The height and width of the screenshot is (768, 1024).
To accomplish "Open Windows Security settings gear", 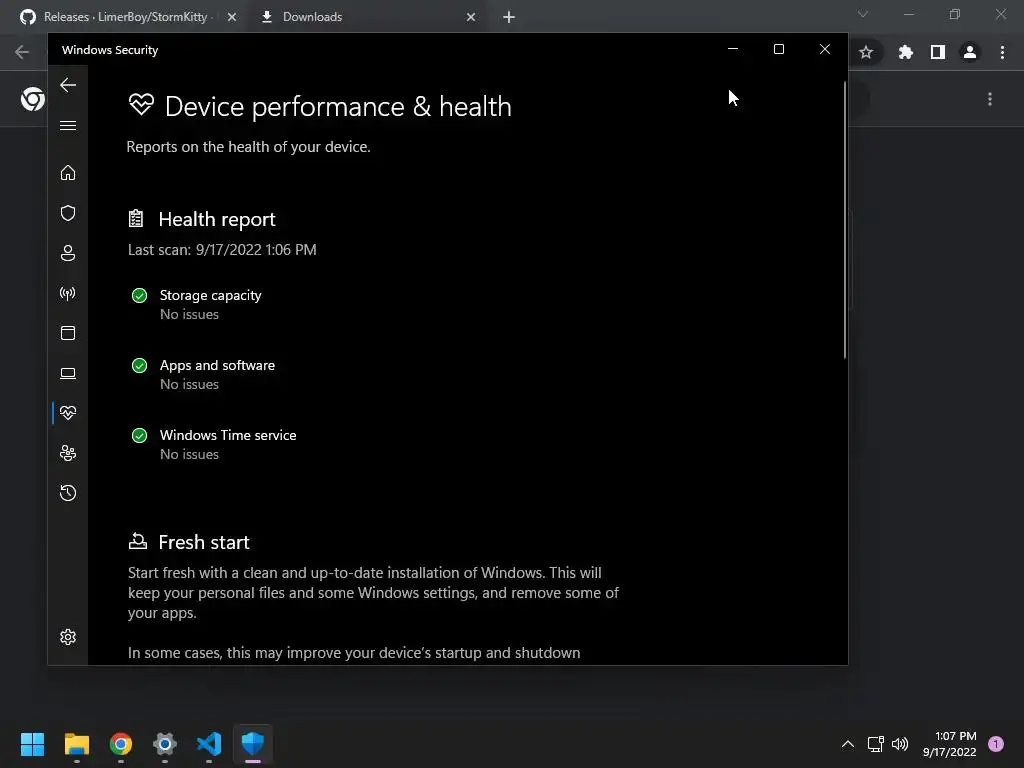I will click(68, 637).
